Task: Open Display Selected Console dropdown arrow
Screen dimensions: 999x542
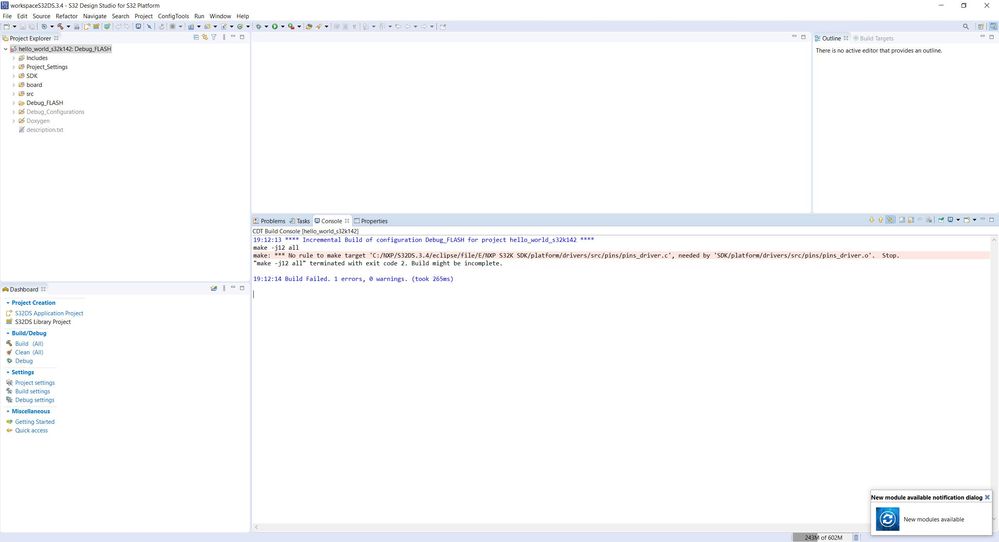Action: pos(958,220)
